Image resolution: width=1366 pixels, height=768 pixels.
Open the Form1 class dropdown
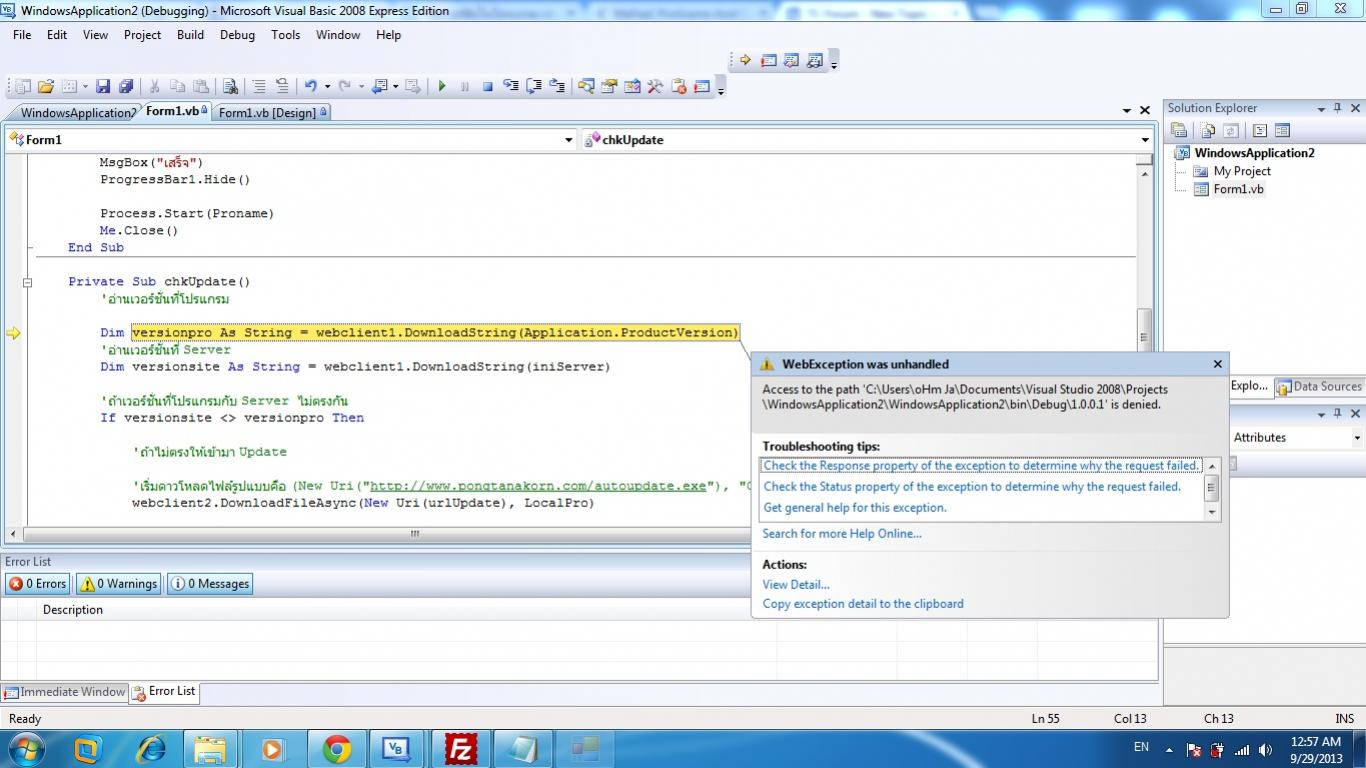[x=569, y=140]
